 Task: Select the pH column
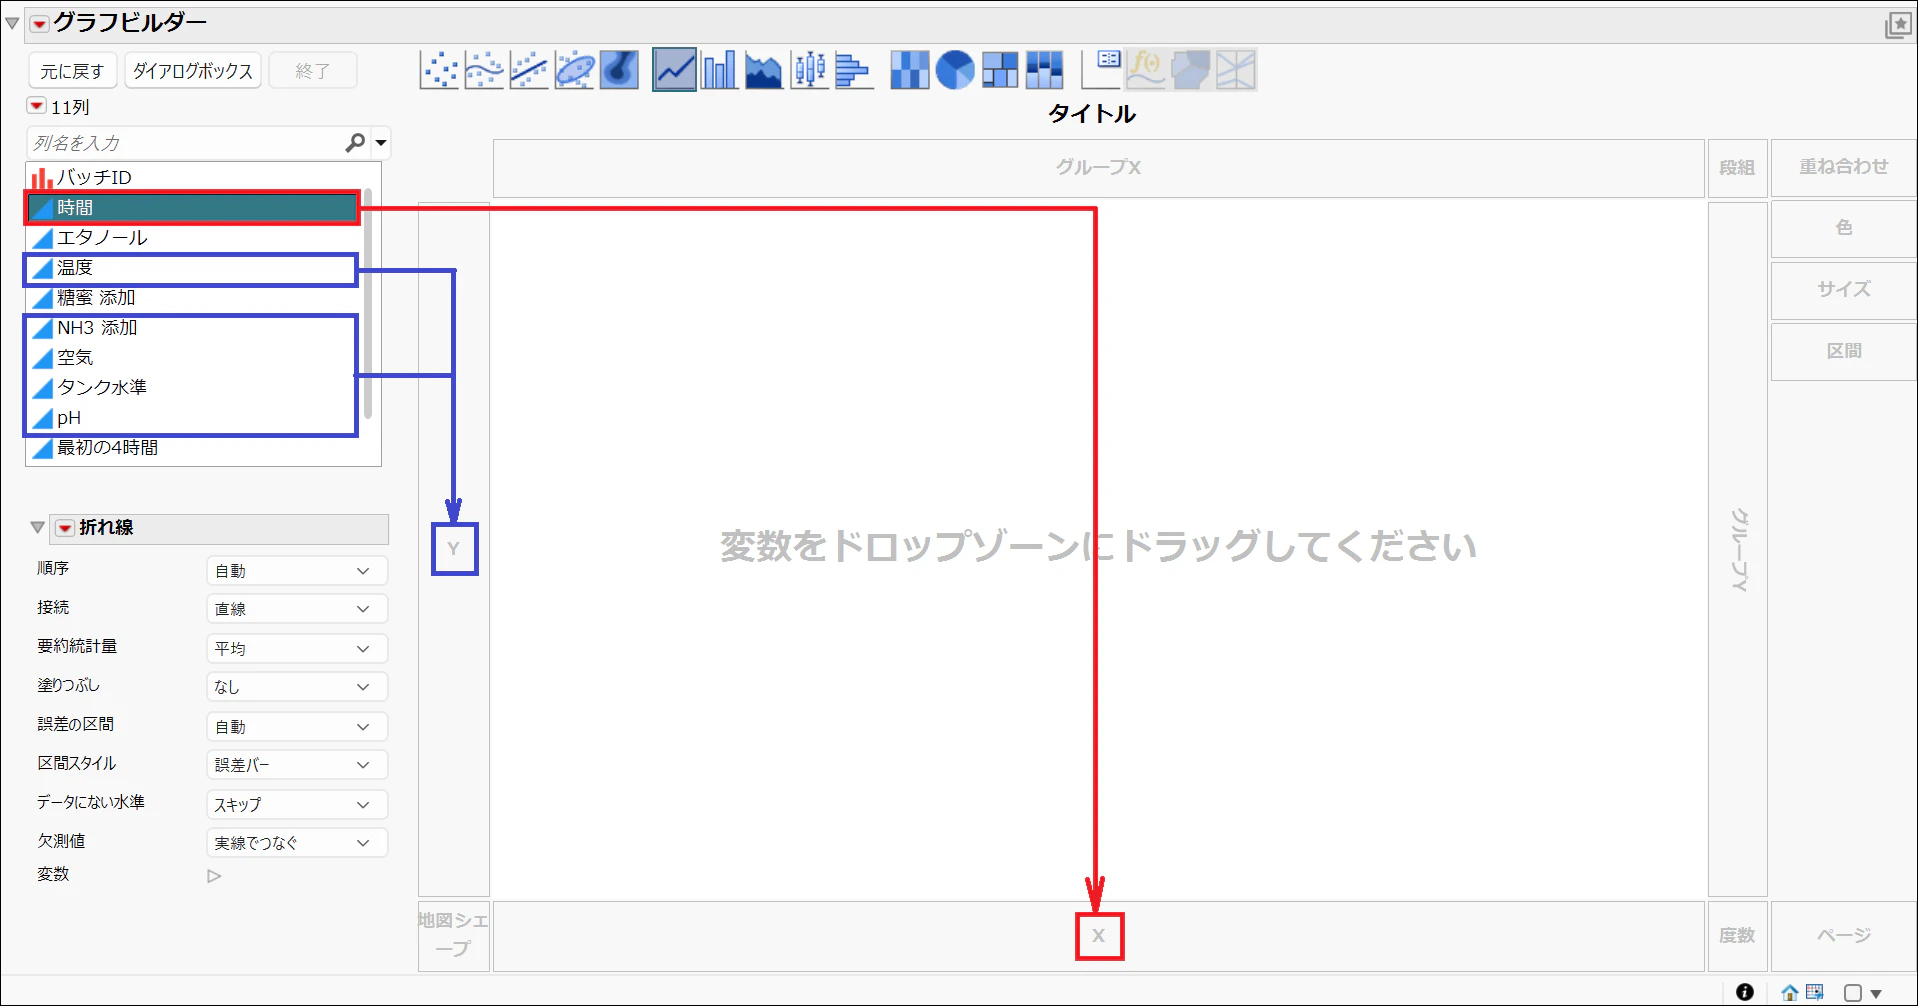coord(195,417)
